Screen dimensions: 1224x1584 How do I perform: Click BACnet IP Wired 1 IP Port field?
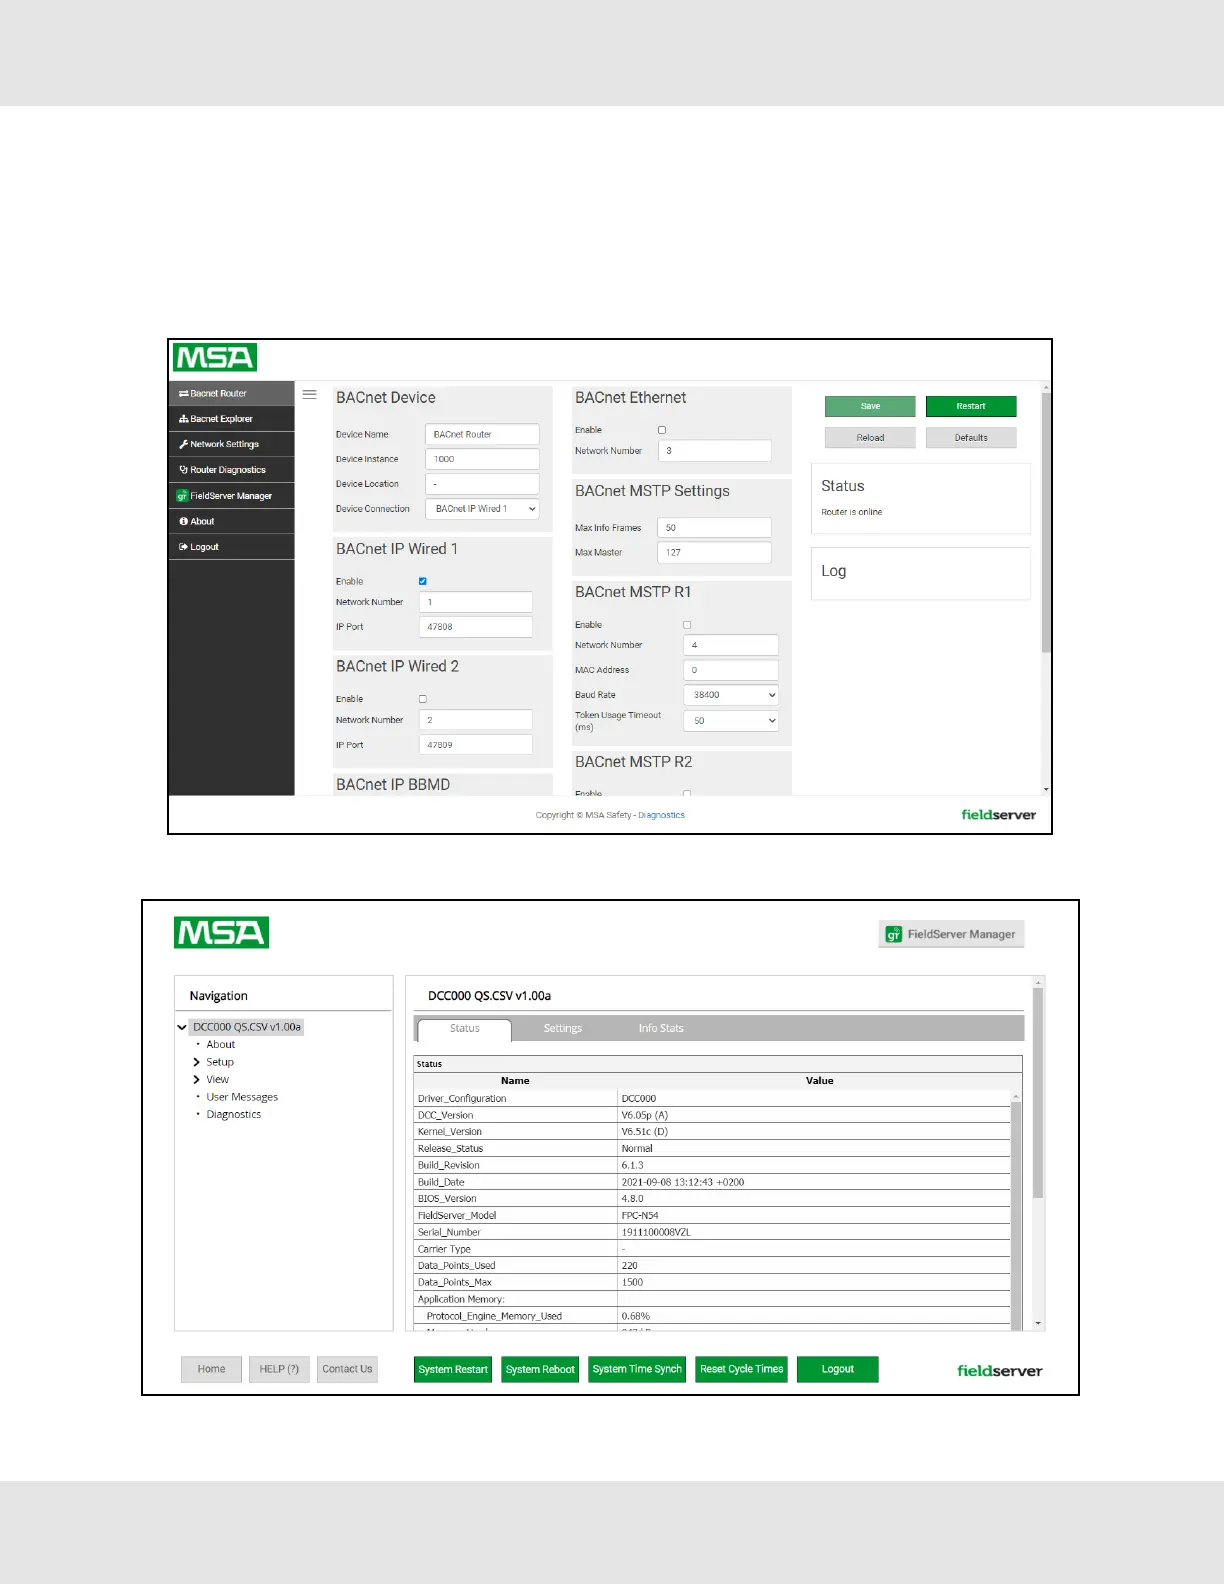475,627
